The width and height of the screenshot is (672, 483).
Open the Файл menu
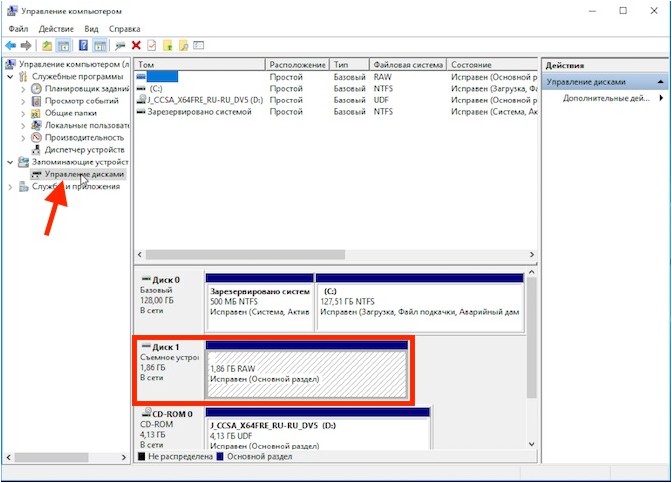pos(18,29)
